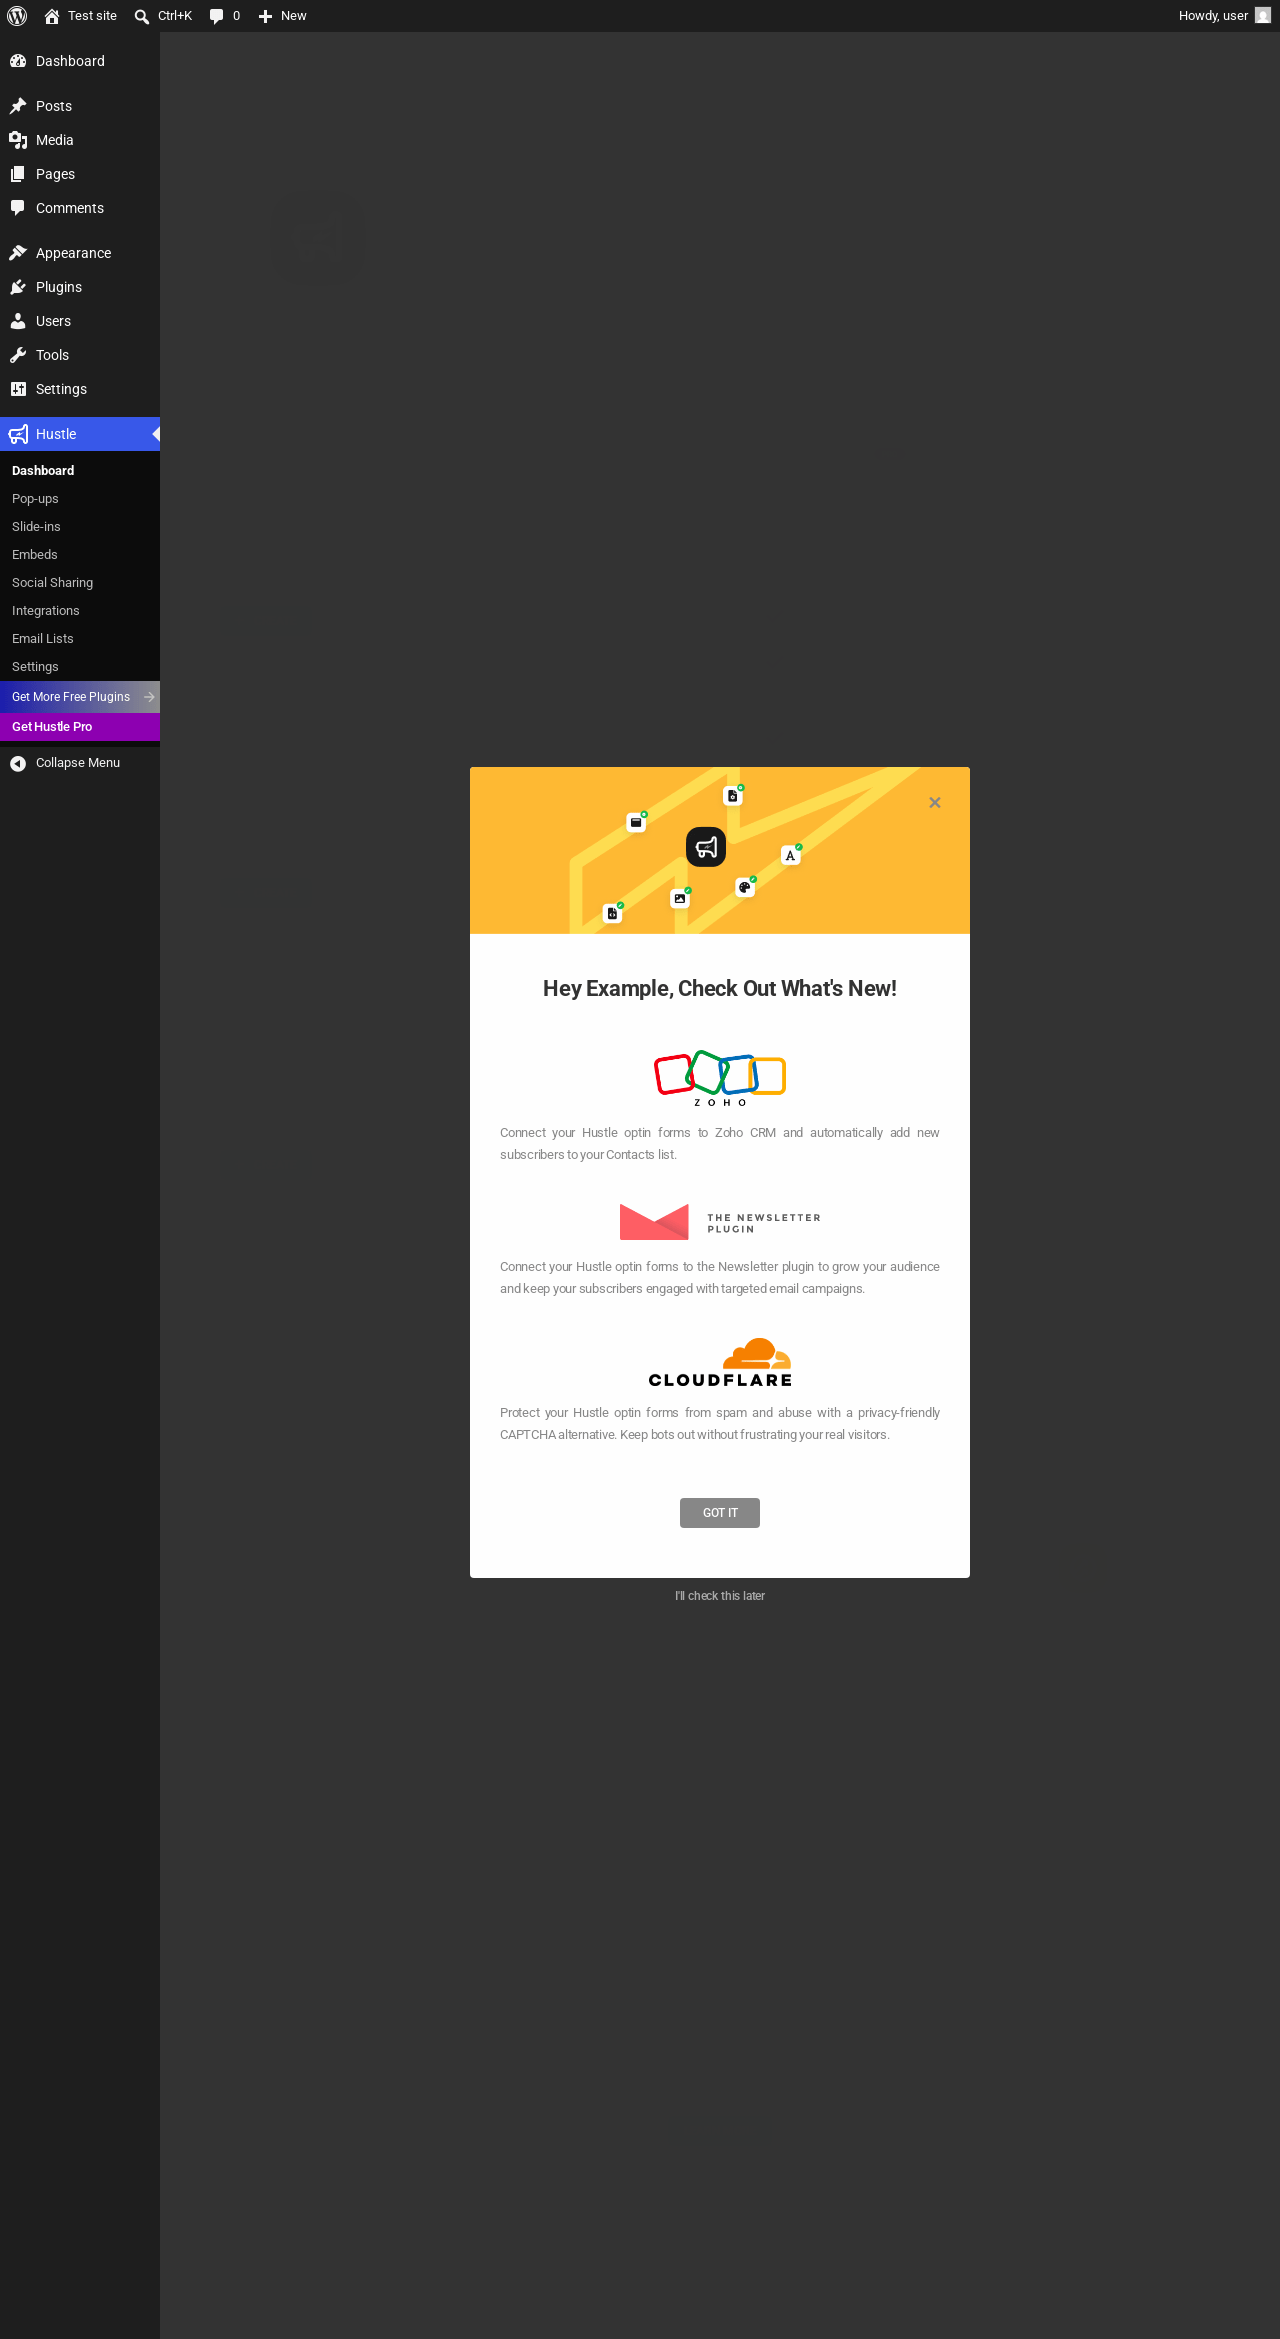The width and height of the screenshot is (1280, 2339).
Task: Click the Zoho CRM description text
Action: pos(720,1144)
